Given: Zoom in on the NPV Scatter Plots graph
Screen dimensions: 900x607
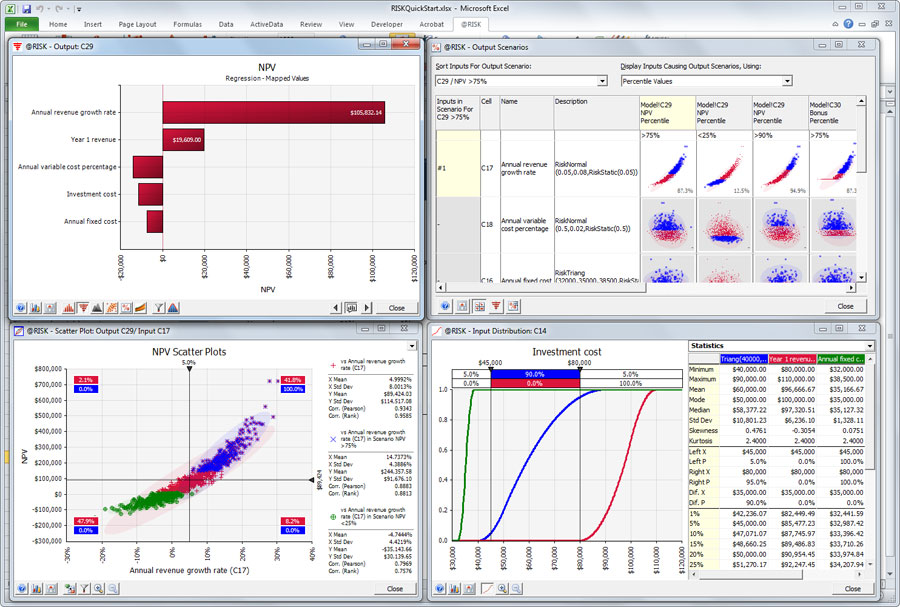Looking at the screenshot, I should pos(99,589).
